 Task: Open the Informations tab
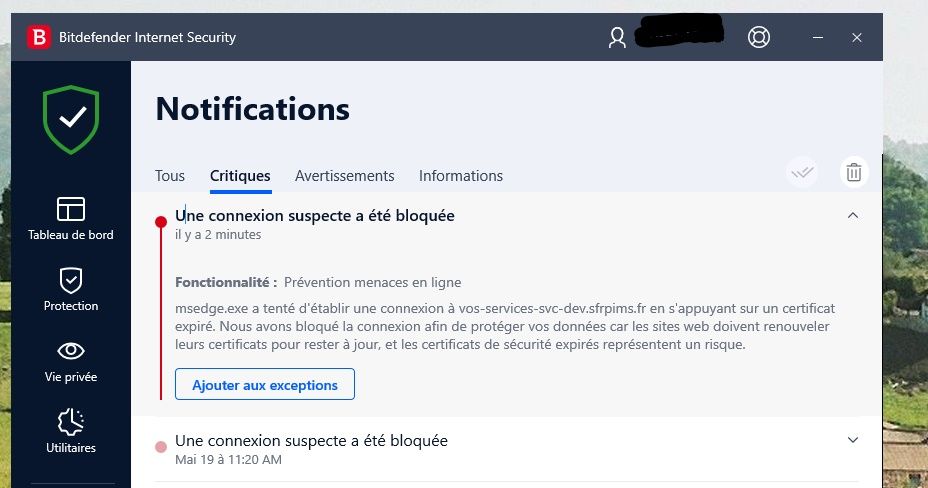[x=460, y=176]
